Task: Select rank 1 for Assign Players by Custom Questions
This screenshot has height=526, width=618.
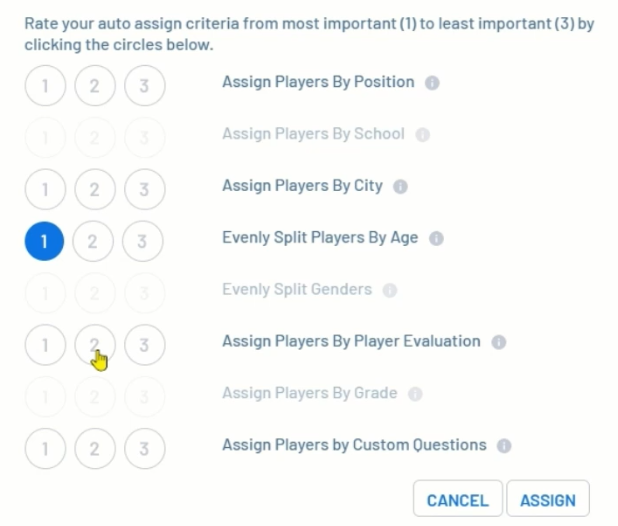Action: tap(45, 449)
